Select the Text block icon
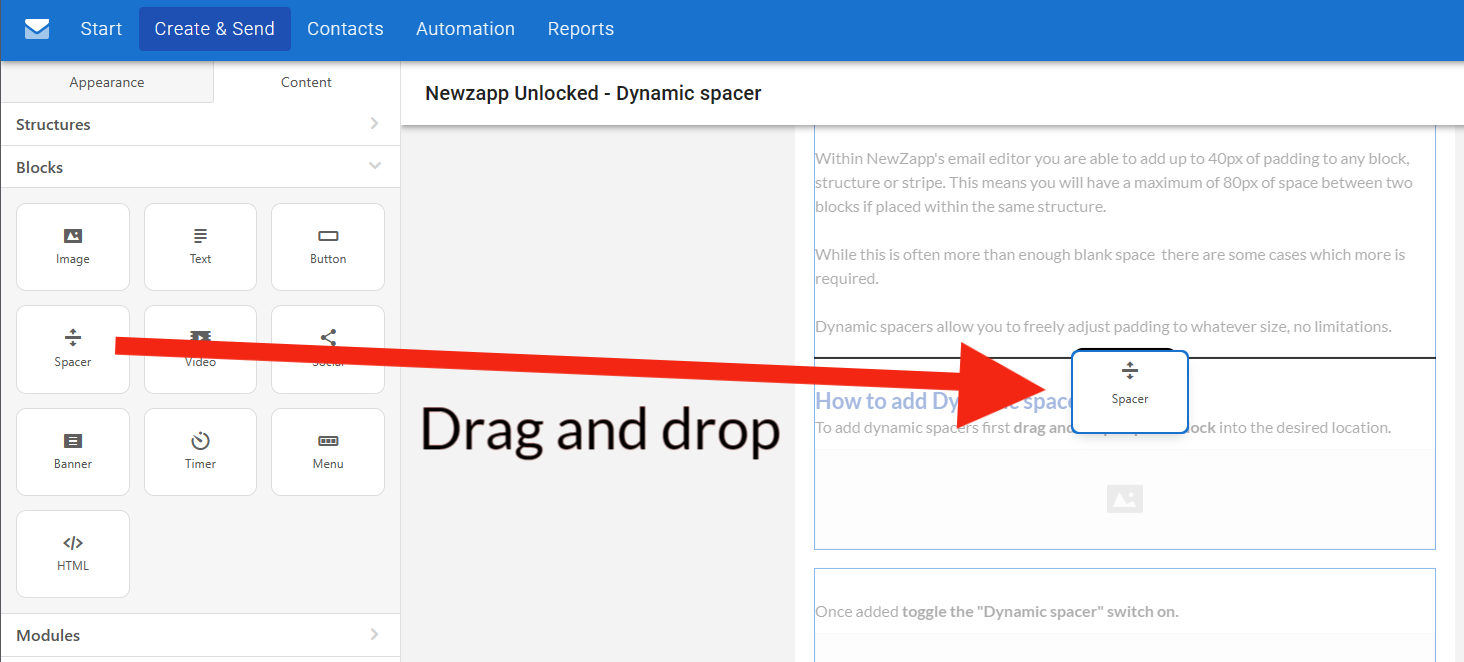This screenshot has width=1464, height=662. [200, 246]
